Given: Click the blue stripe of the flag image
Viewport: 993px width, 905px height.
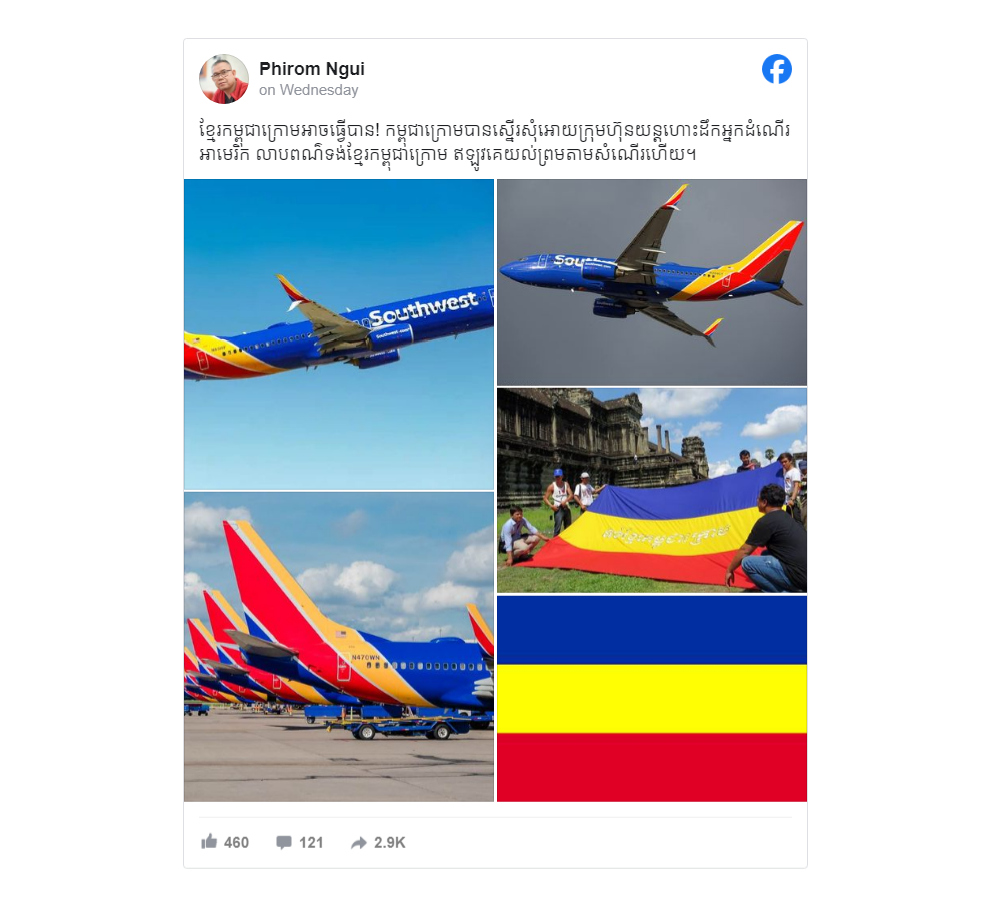Looking at the screenshot, I should pyautogui.click(x=652, y=630).
